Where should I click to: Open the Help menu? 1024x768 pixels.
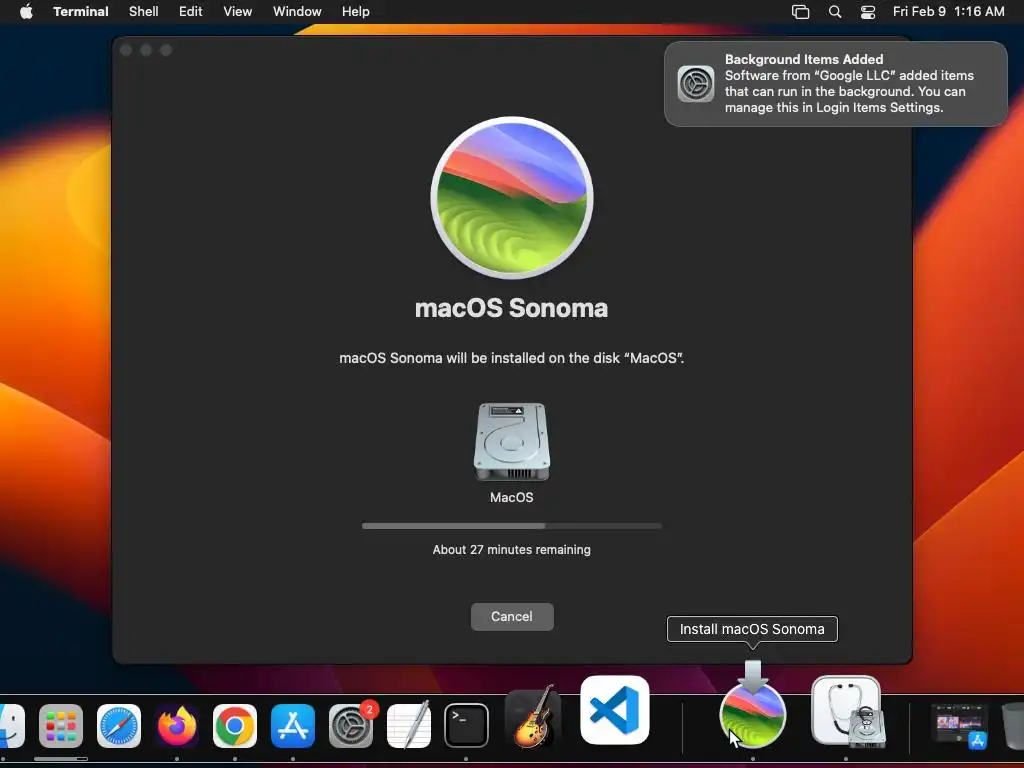coord(356,11)
